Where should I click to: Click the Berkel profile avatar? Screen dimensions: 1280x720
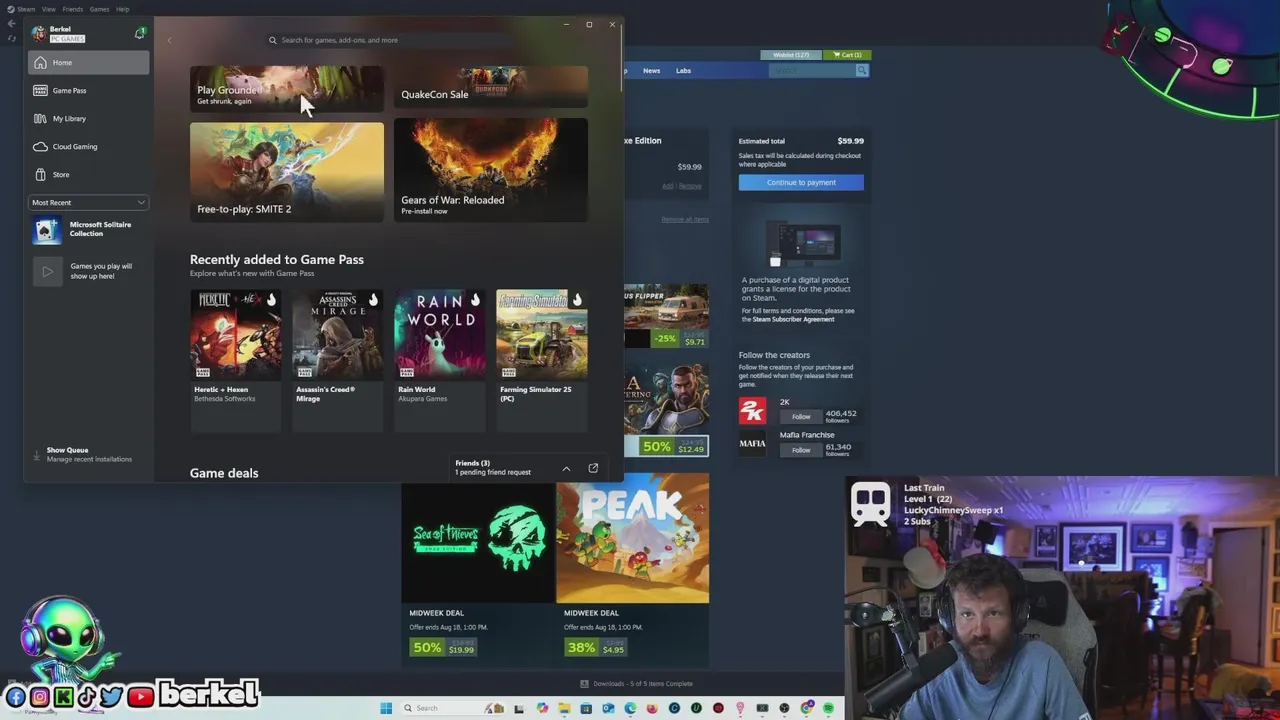(38, 33)
